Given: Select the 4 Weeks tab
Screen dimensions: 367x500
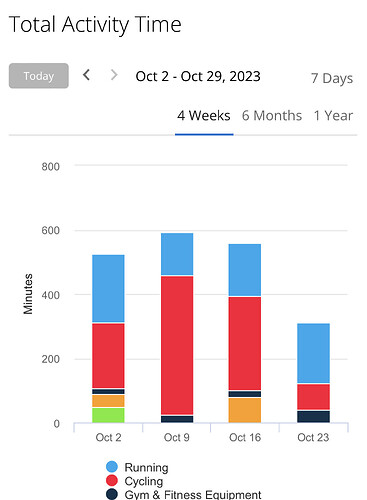Looking at the screenshot, I should point(204,116).
